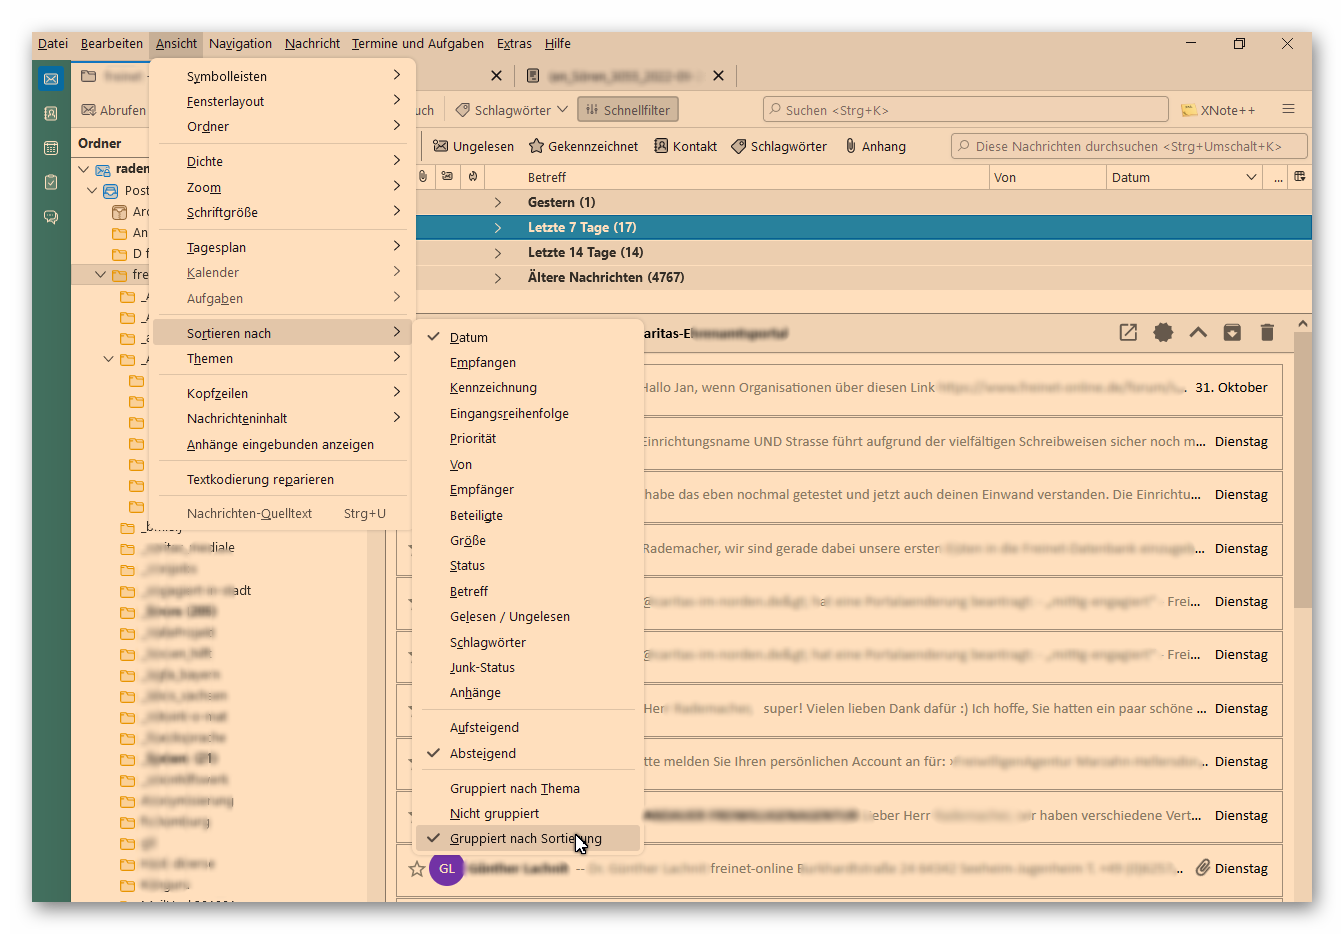This screenshot has width=1344, height=934.
Task: Open the Chat panel sidebar icon
Action: pos(51,217)
